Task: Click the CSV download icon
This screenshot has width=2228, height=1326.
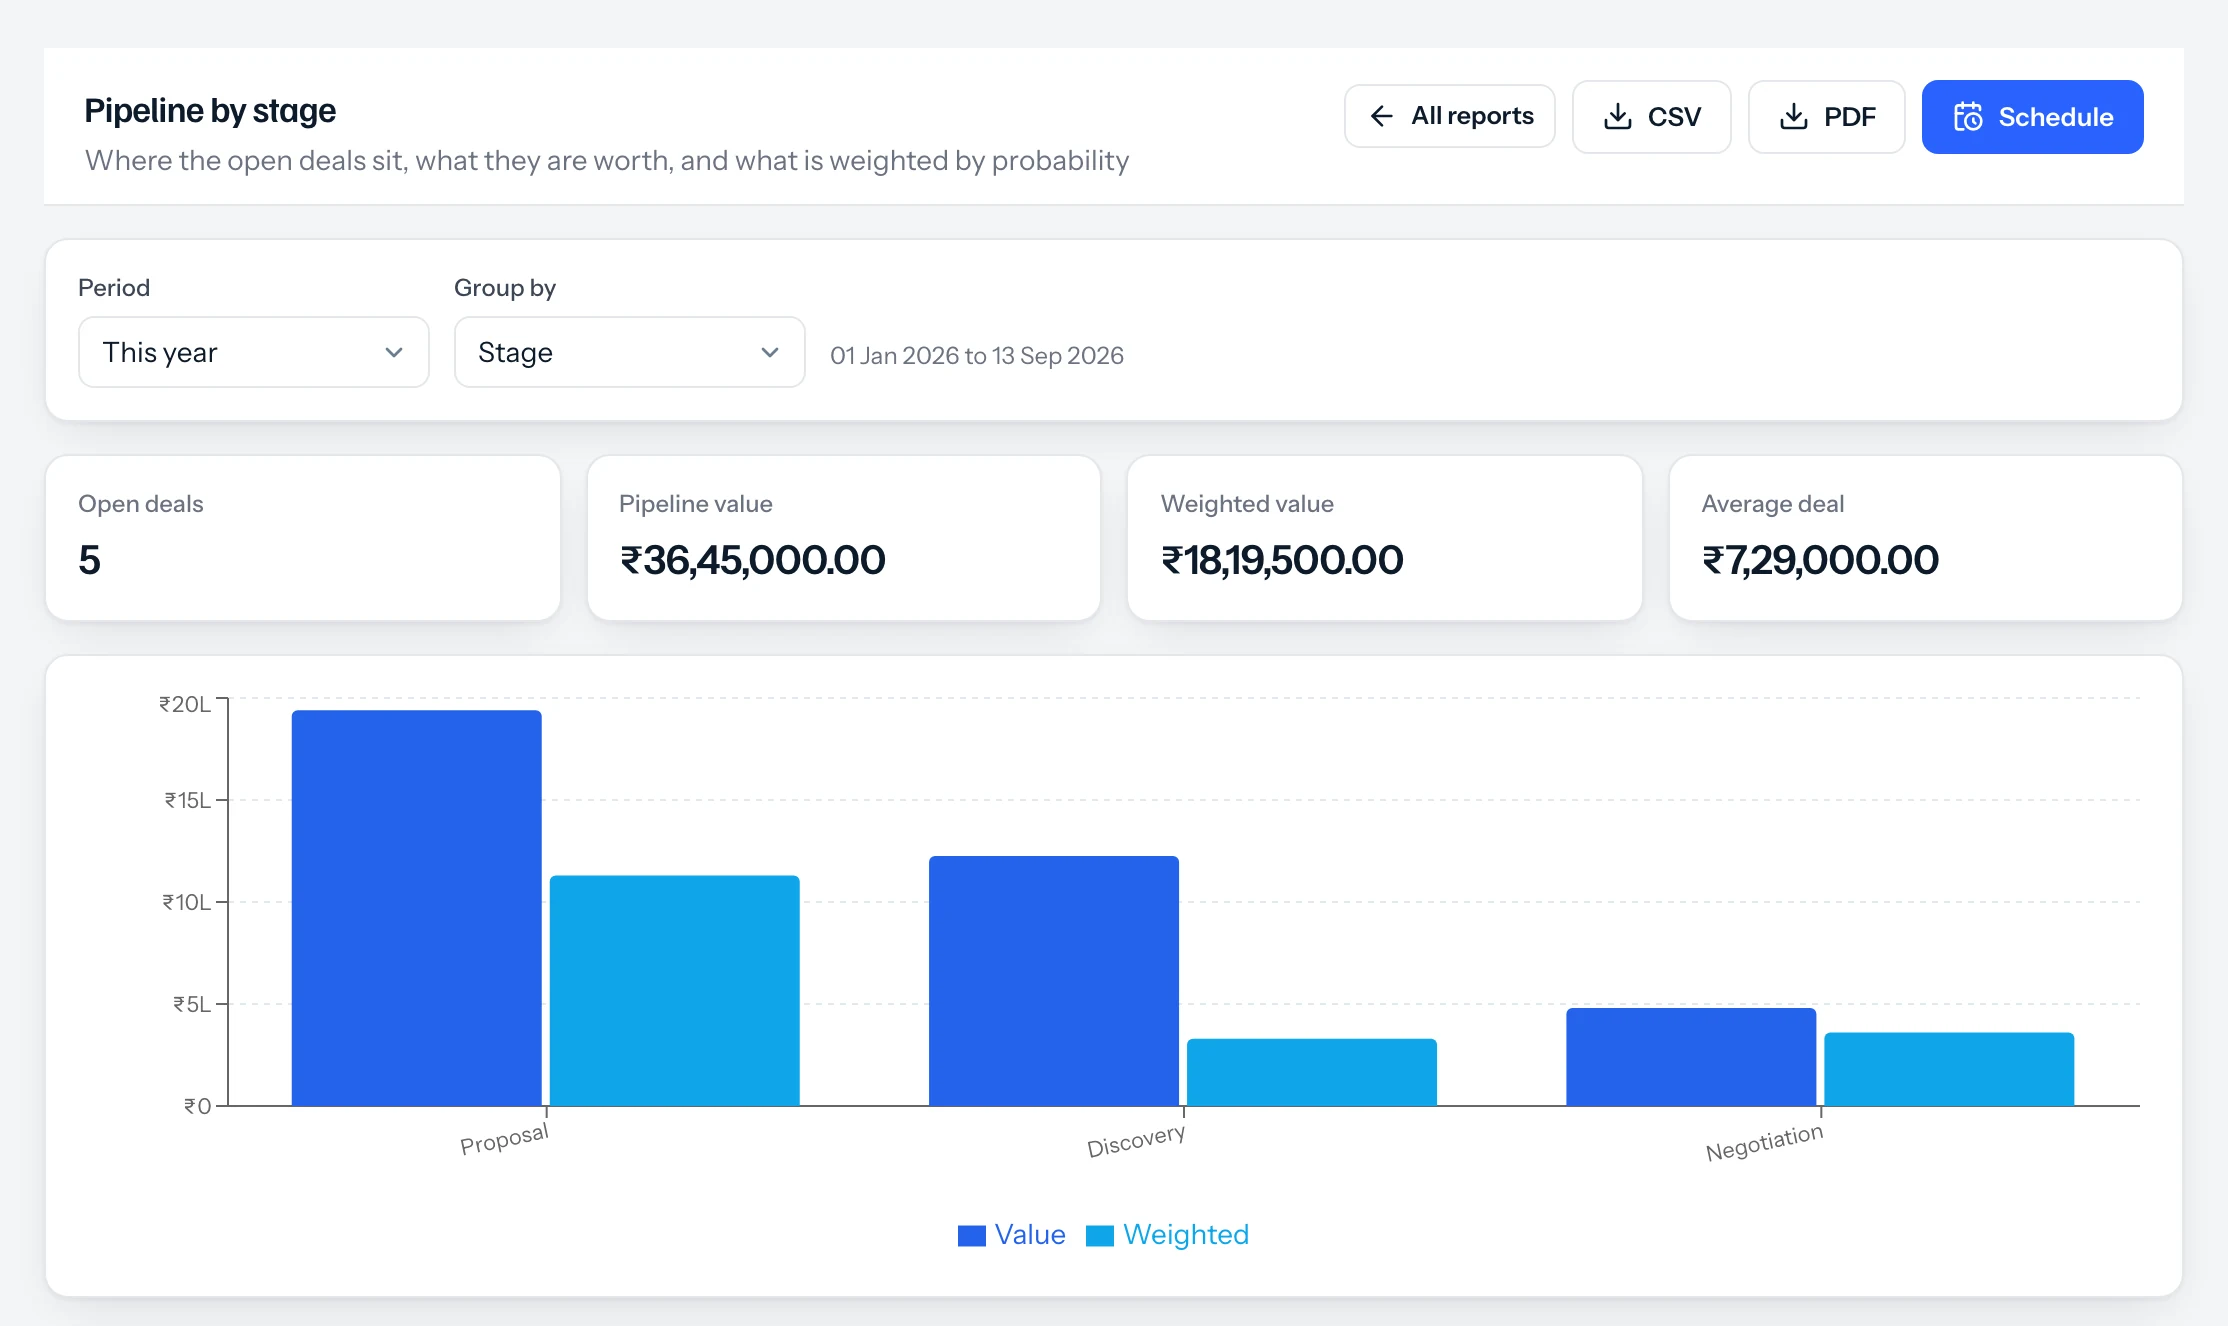Action: point(1618,116)
